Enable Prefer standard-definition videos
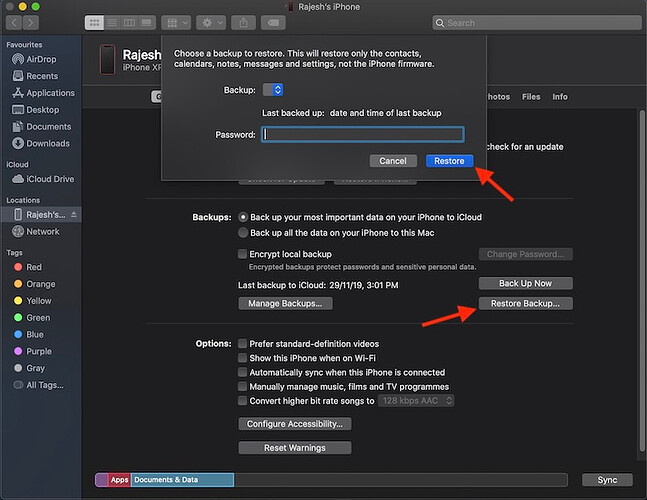647x500 pixels. [243, 344]
